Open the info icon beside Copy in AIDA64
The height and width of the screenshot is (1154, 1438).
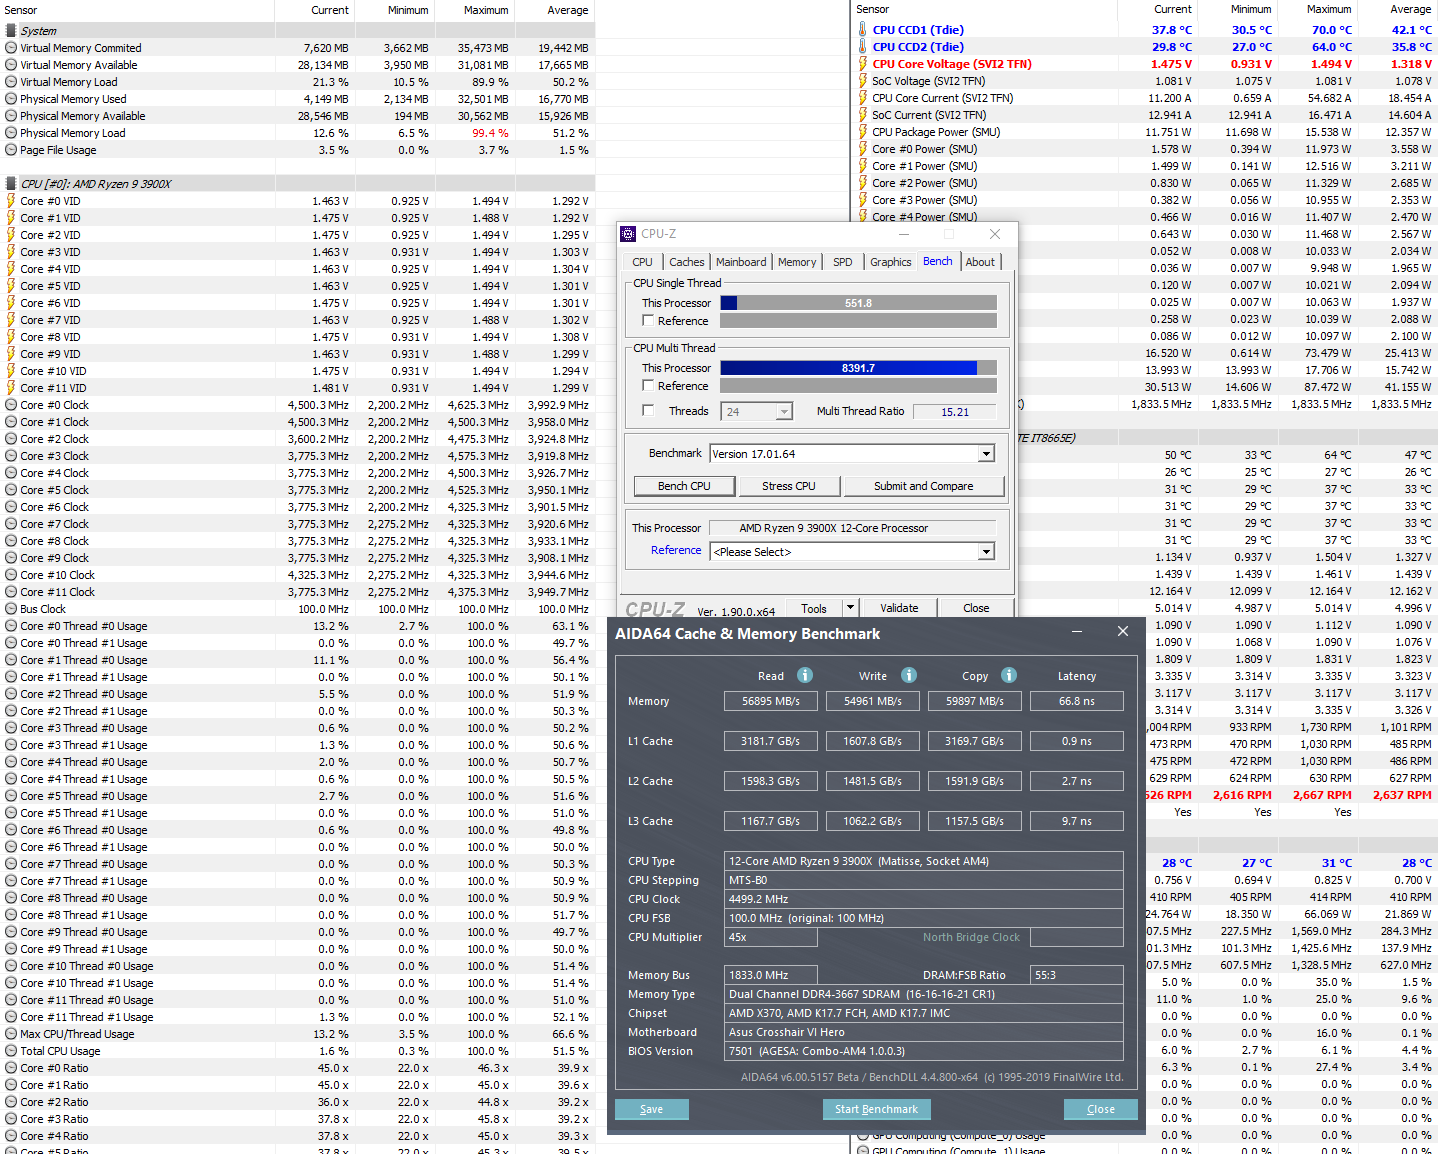point(1009,675)
